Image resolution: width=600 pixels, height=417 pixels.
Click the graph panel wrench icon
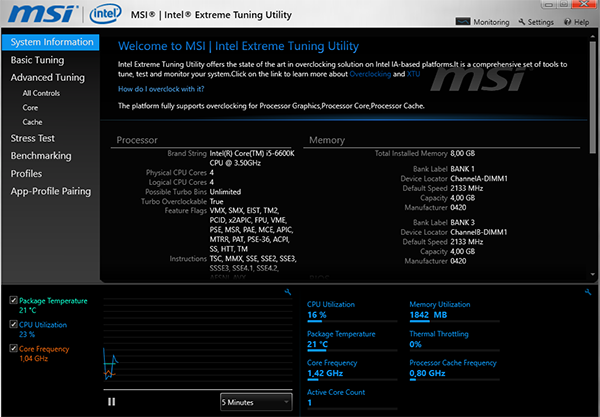tap(288, 292)
